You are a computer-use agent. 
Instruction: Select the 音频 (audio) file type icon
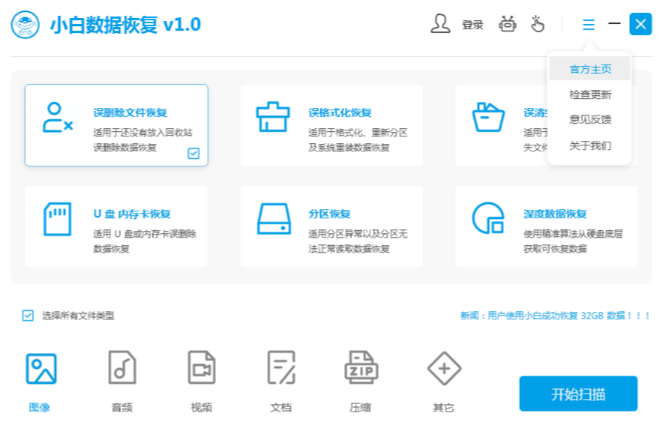[122, 371]
